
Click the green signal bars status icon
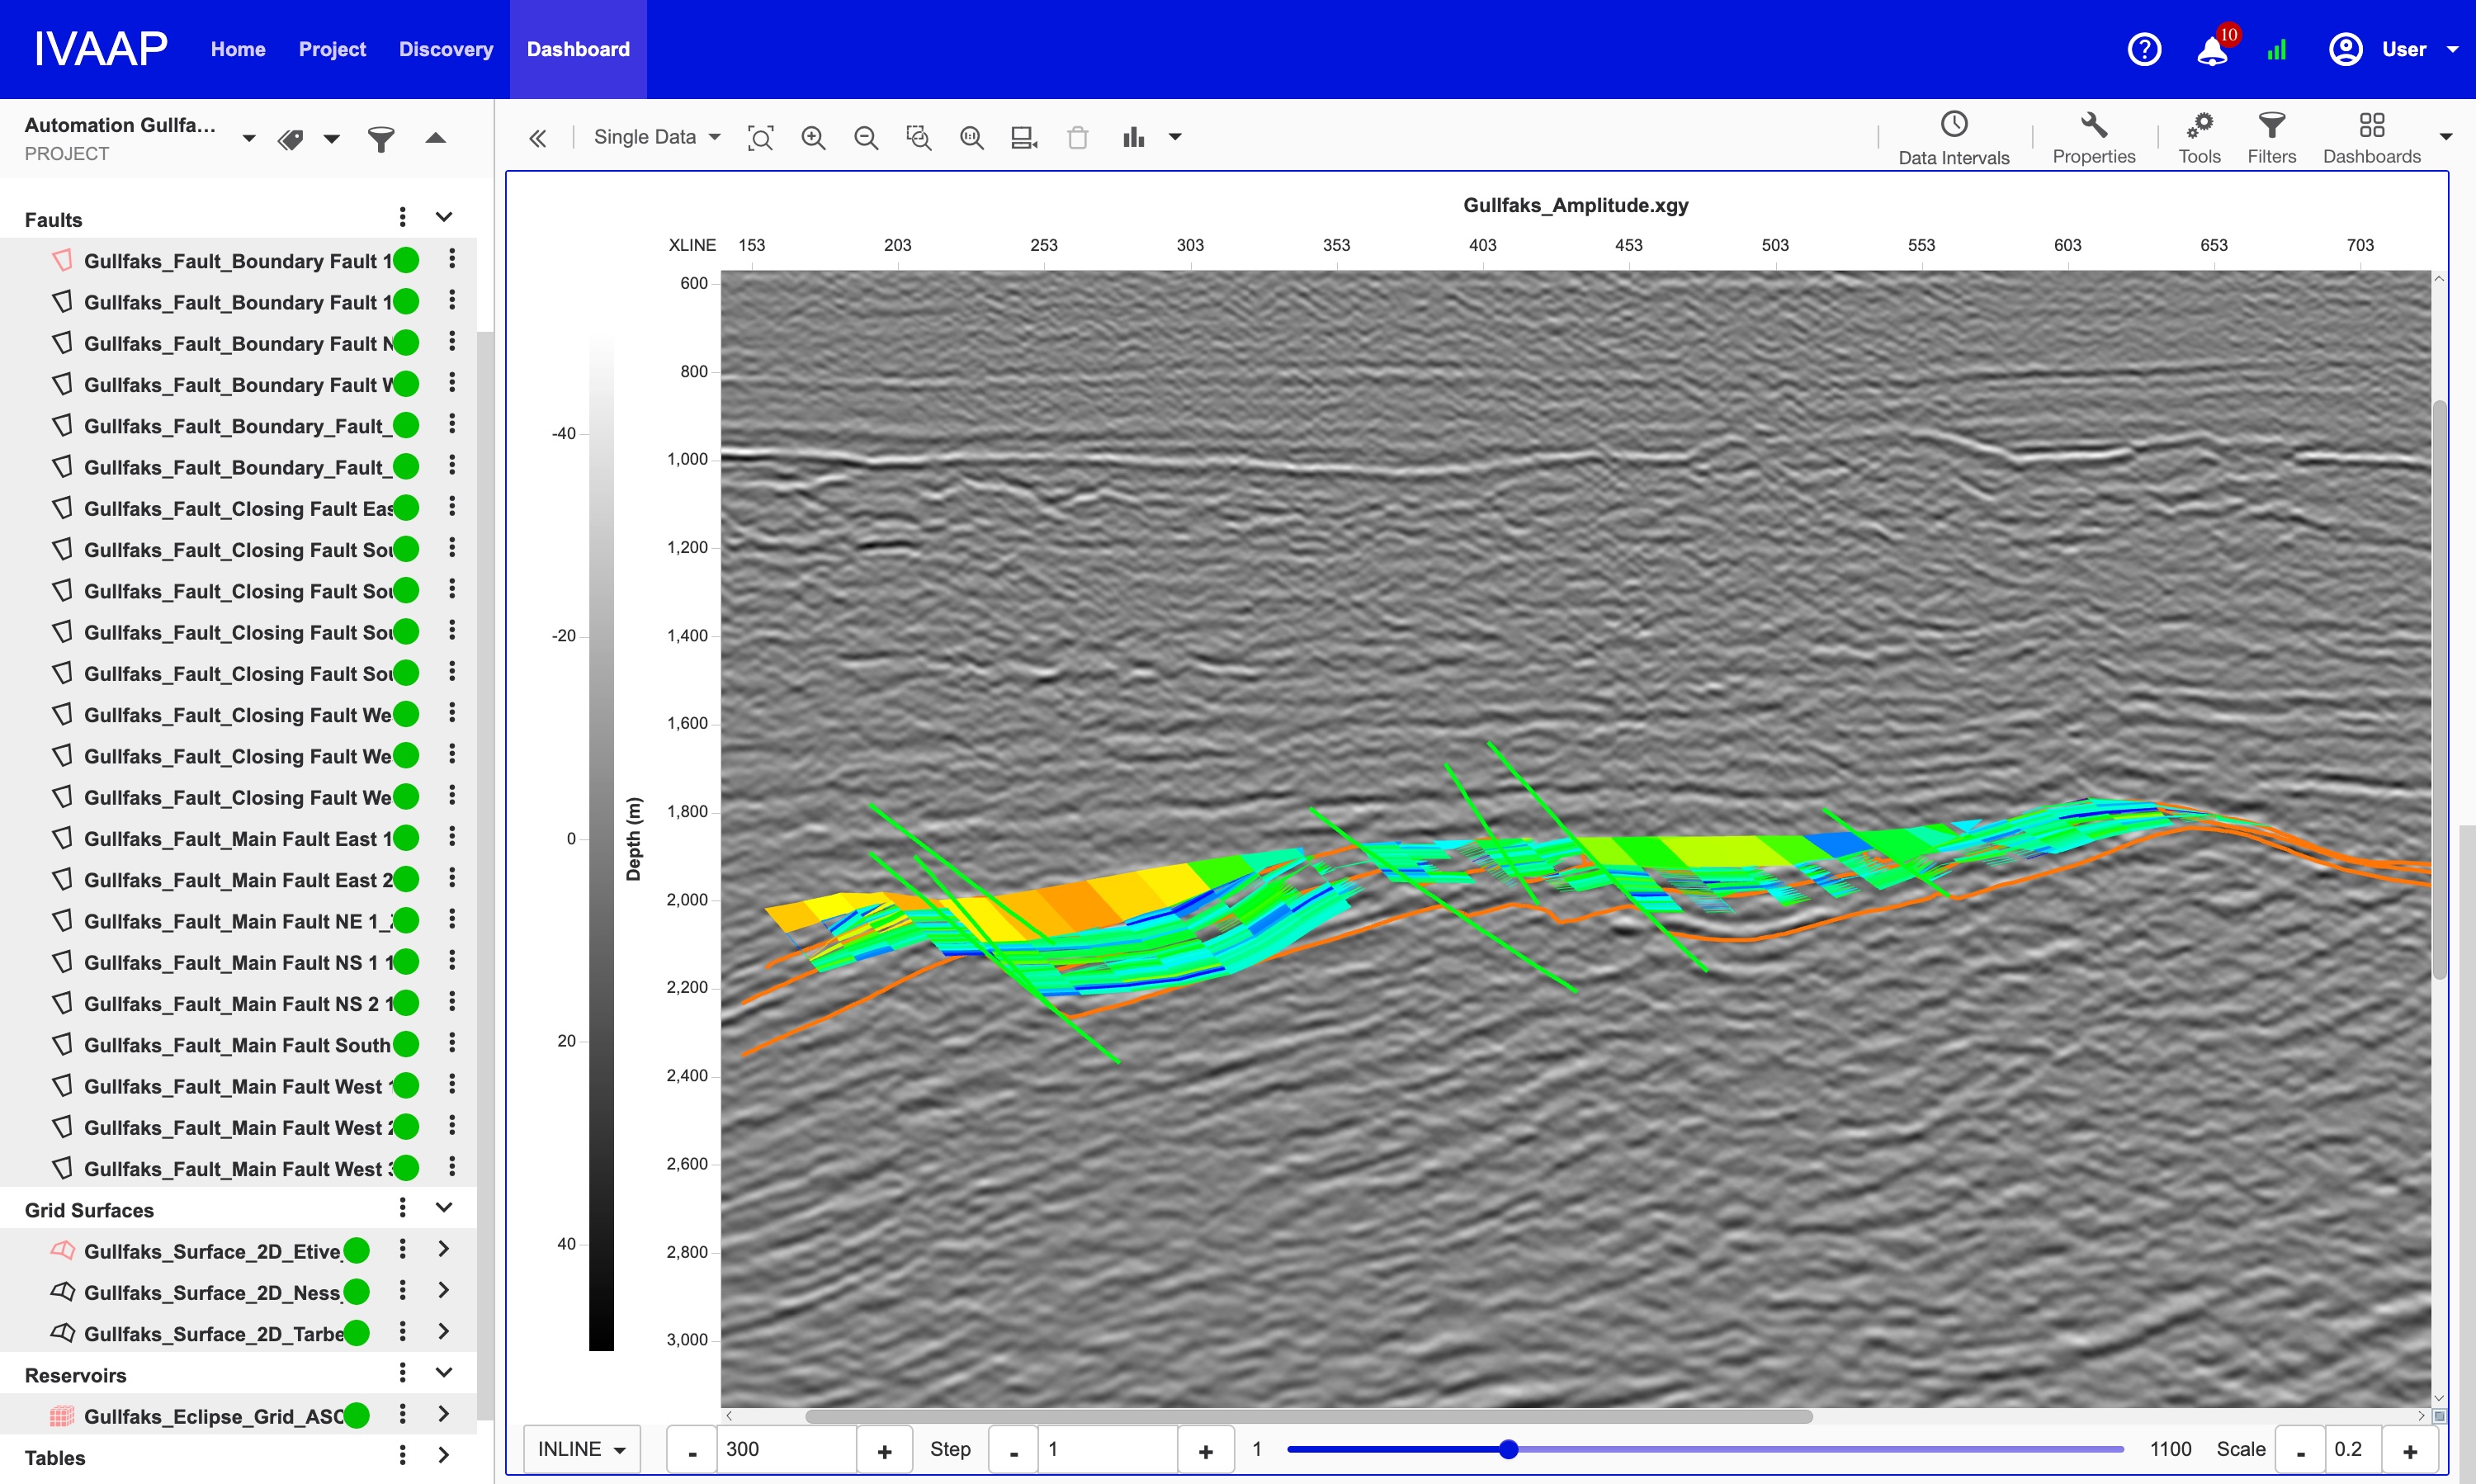(2277, 49)
